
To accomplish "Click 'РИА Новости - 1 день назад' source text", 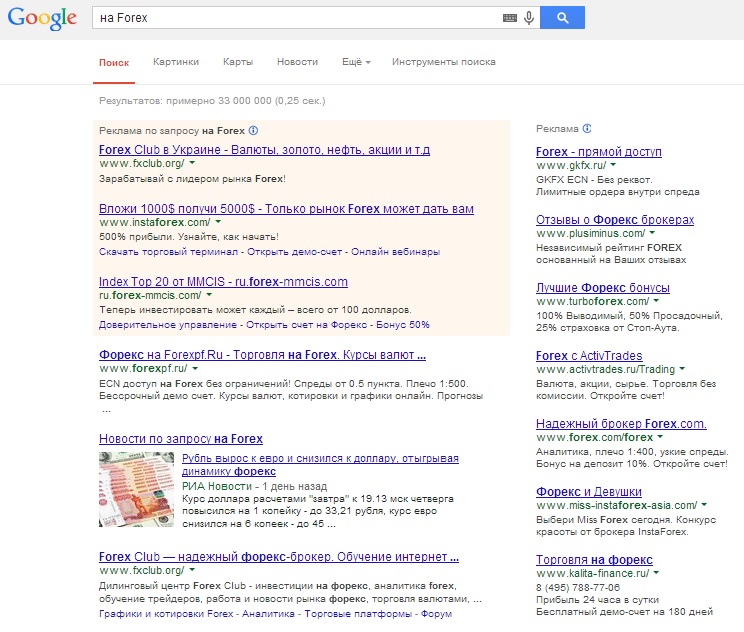I will click(x=254, y=486).
